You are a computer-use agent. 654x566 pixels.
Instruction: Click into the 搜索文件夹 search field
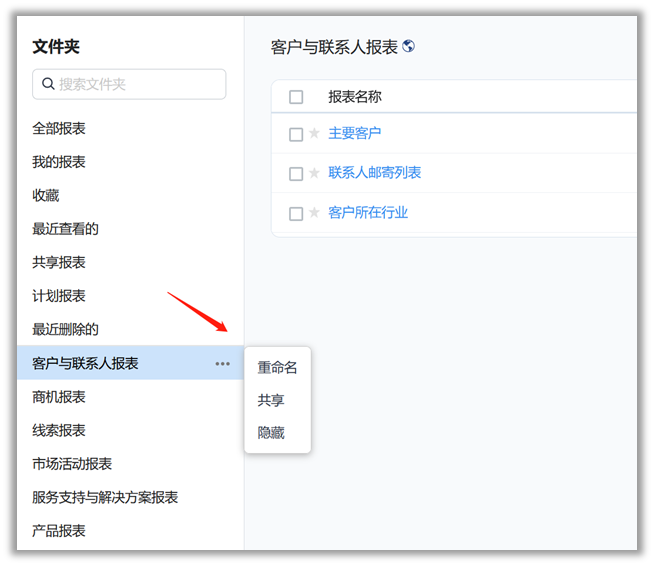coord(138,84)
